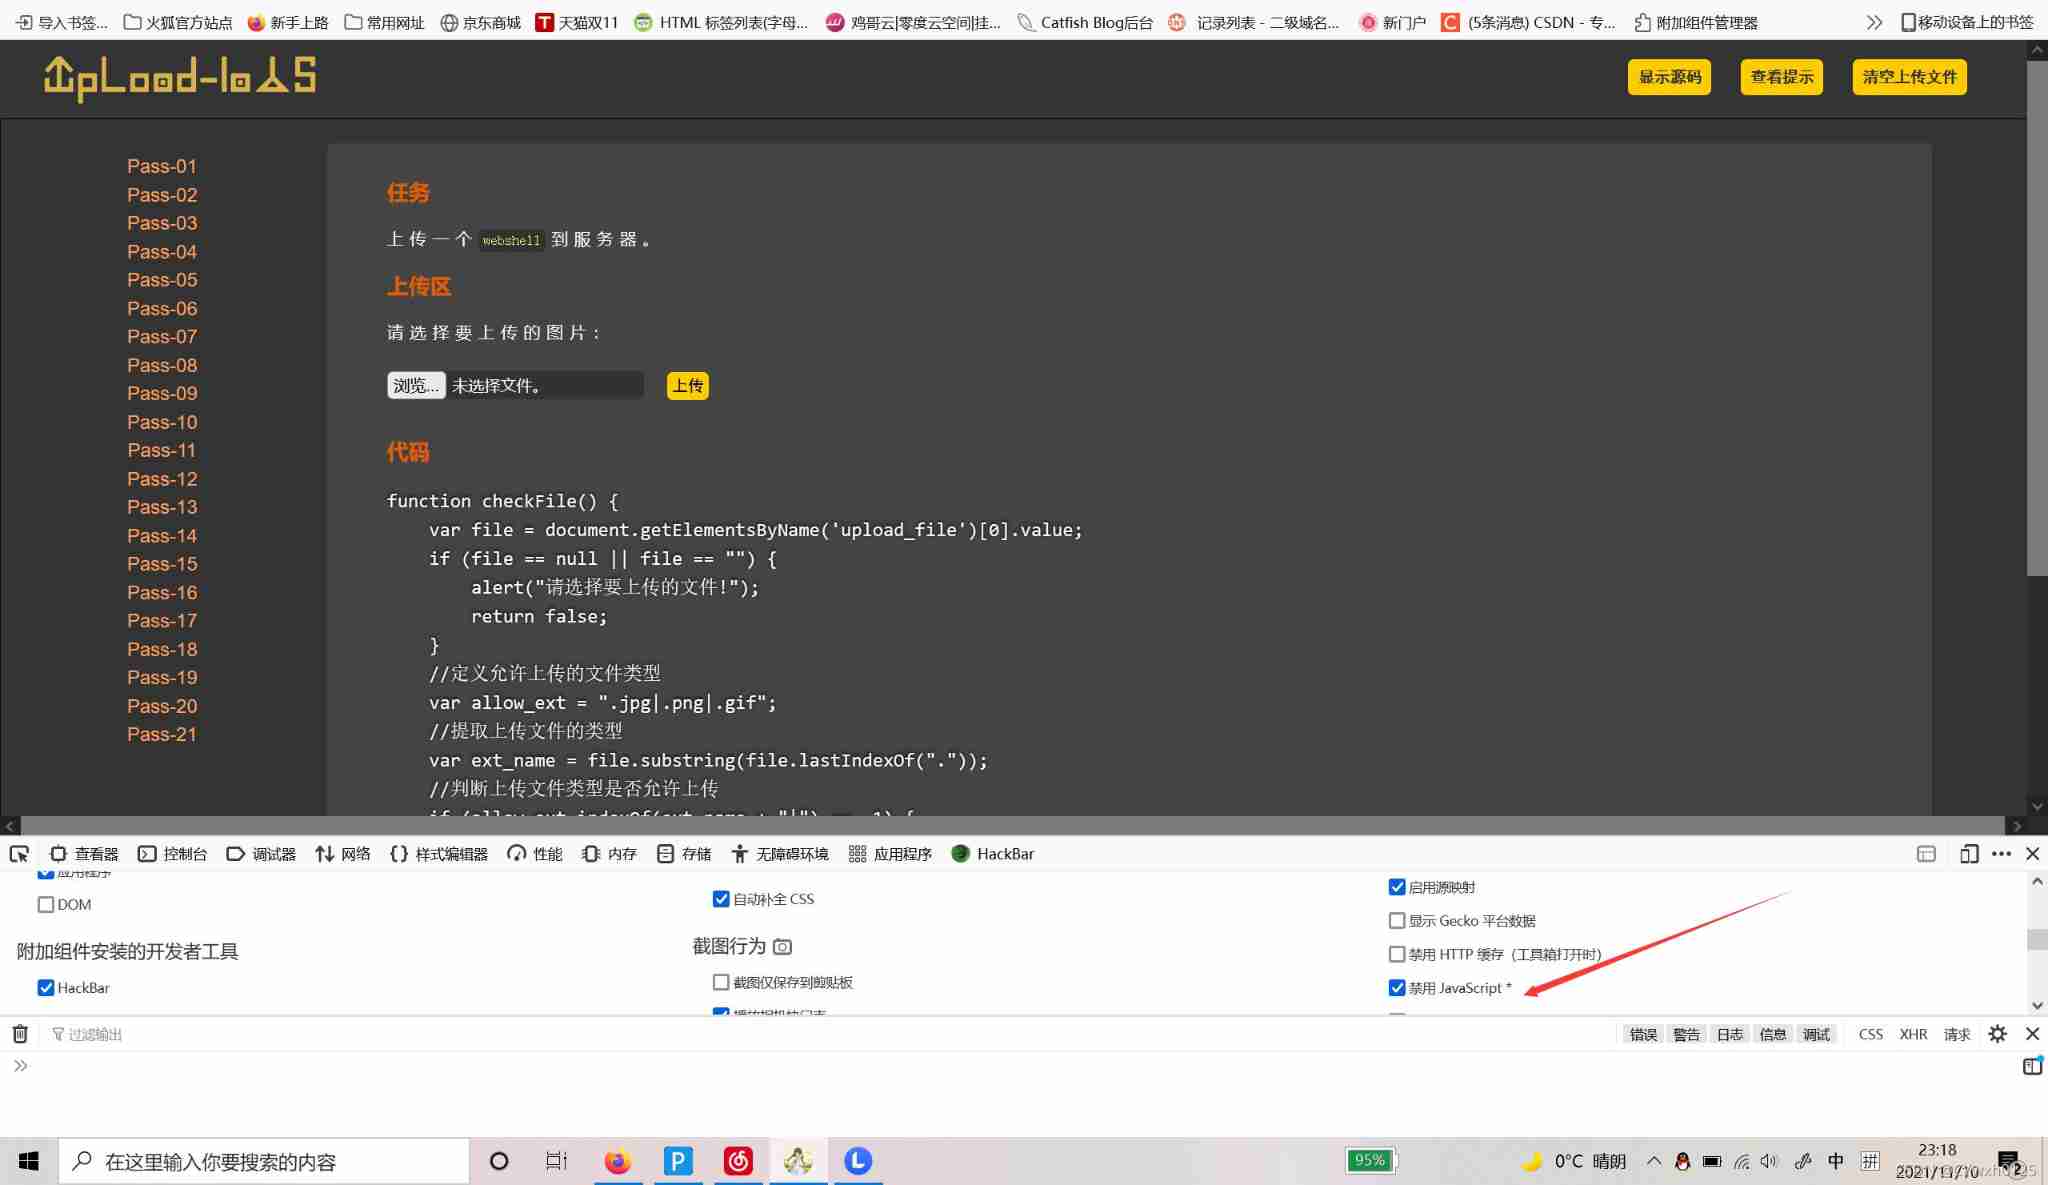Clear console output with trash icon
This screenshot has width=2048, height=1185.
point(20,1034)
